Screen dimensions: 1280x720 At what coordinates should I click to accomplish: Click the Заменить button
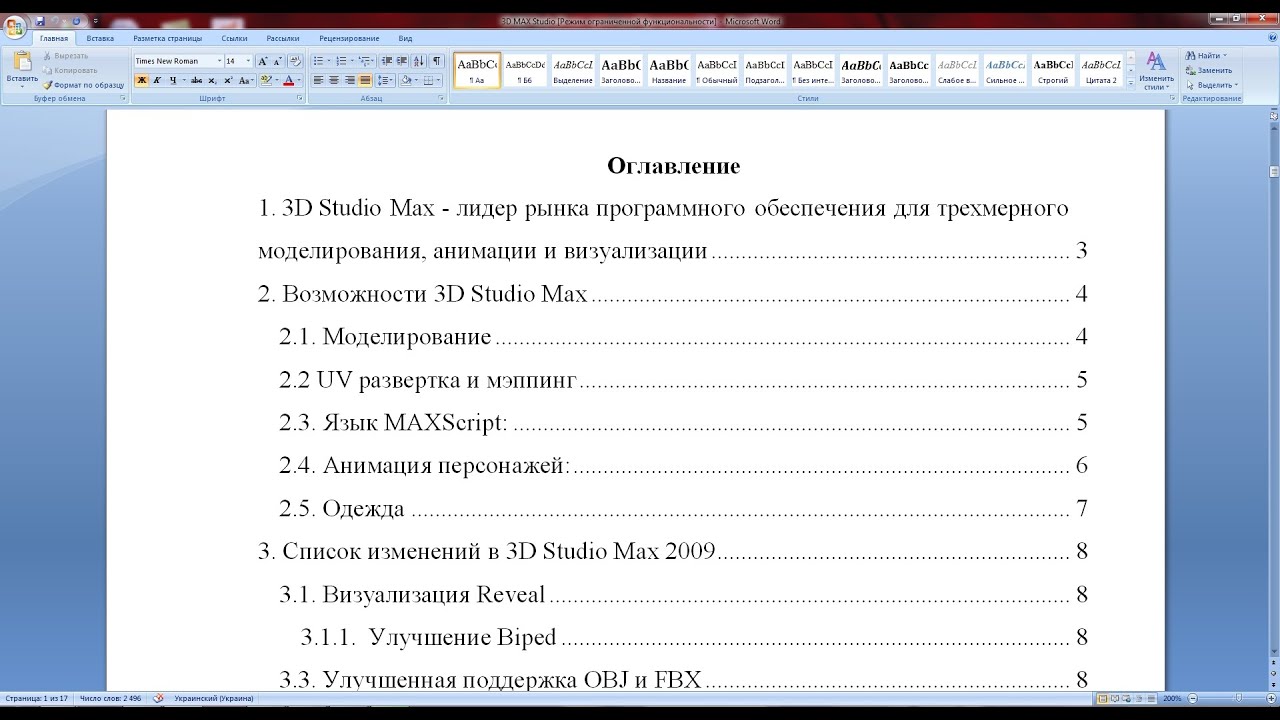coord(1213,70)
